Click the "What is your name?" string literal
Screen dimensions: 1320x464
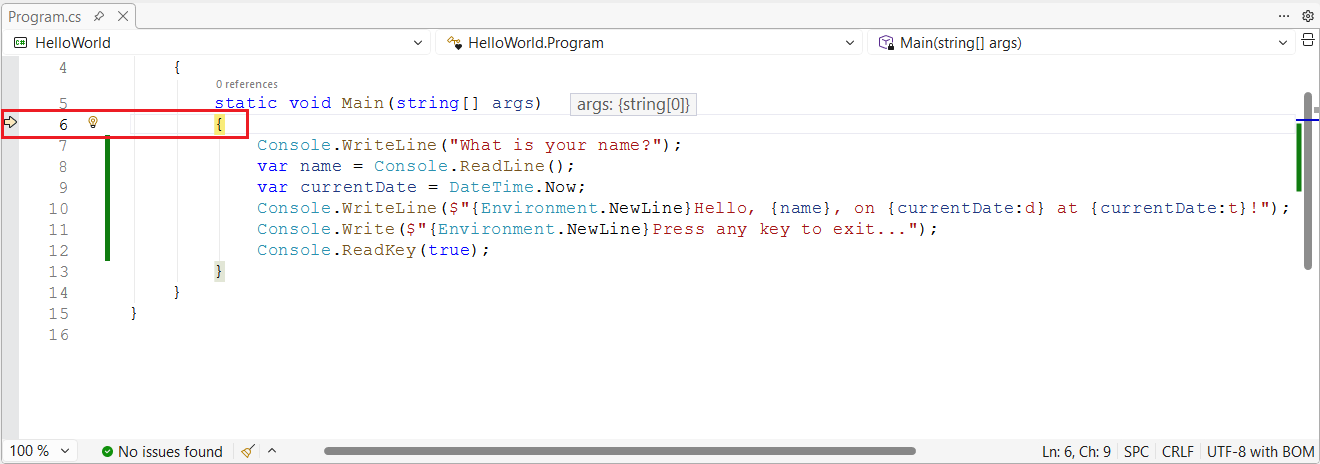(x=555, y=145)
